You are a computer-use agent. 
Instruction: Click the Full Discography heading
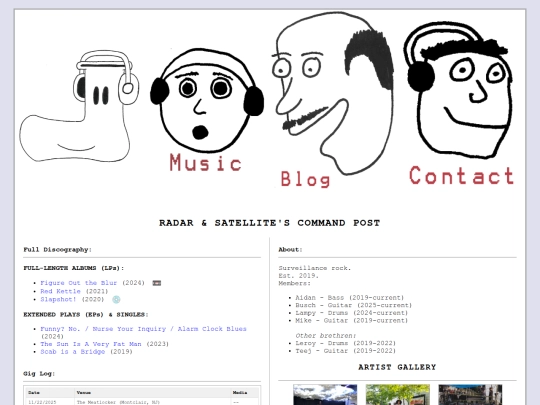pos(58,250)
